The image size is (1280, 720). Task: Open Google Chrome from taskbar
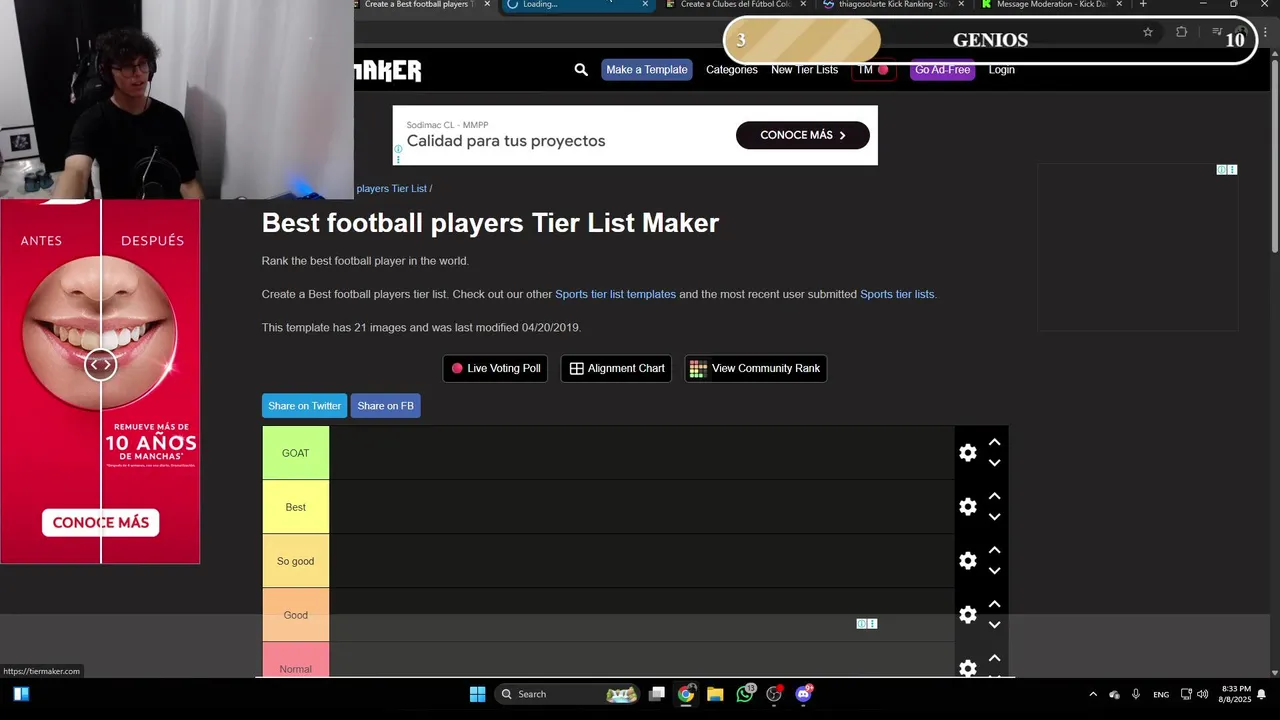pyautogui.click(x=686, y=694)
